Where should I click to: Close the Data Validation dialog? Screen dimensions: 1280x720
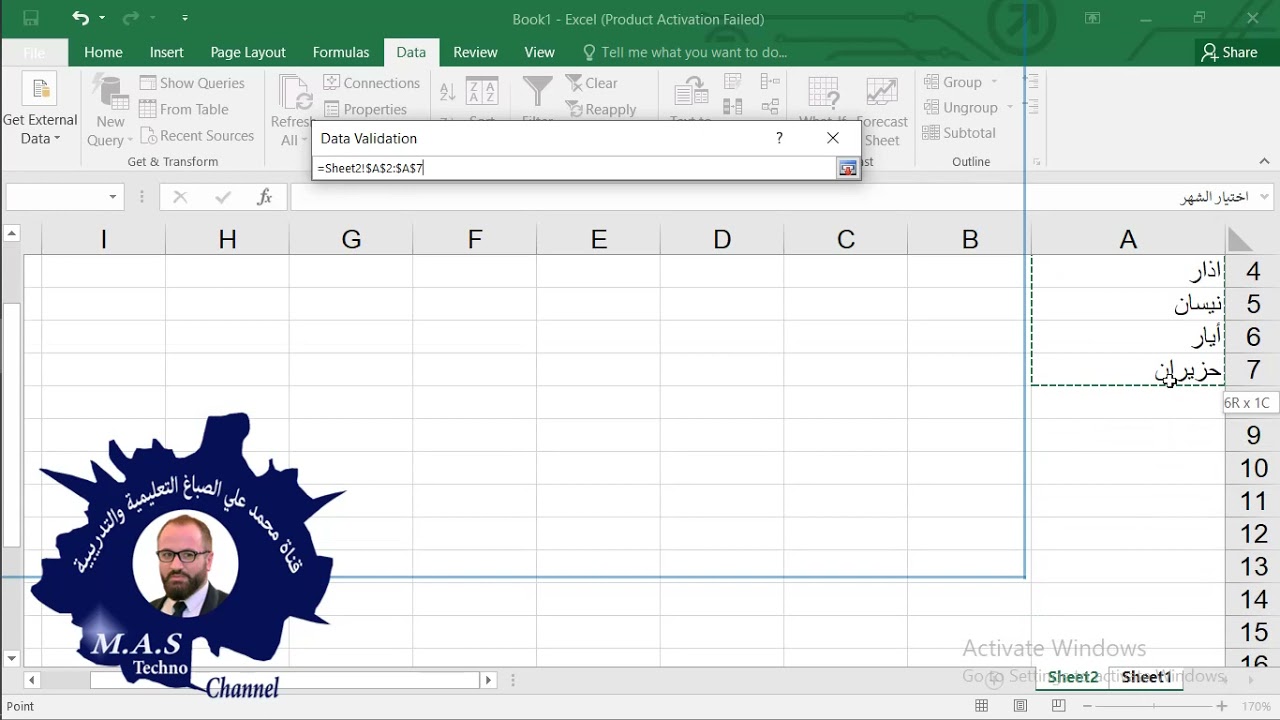tap(833, 138)
